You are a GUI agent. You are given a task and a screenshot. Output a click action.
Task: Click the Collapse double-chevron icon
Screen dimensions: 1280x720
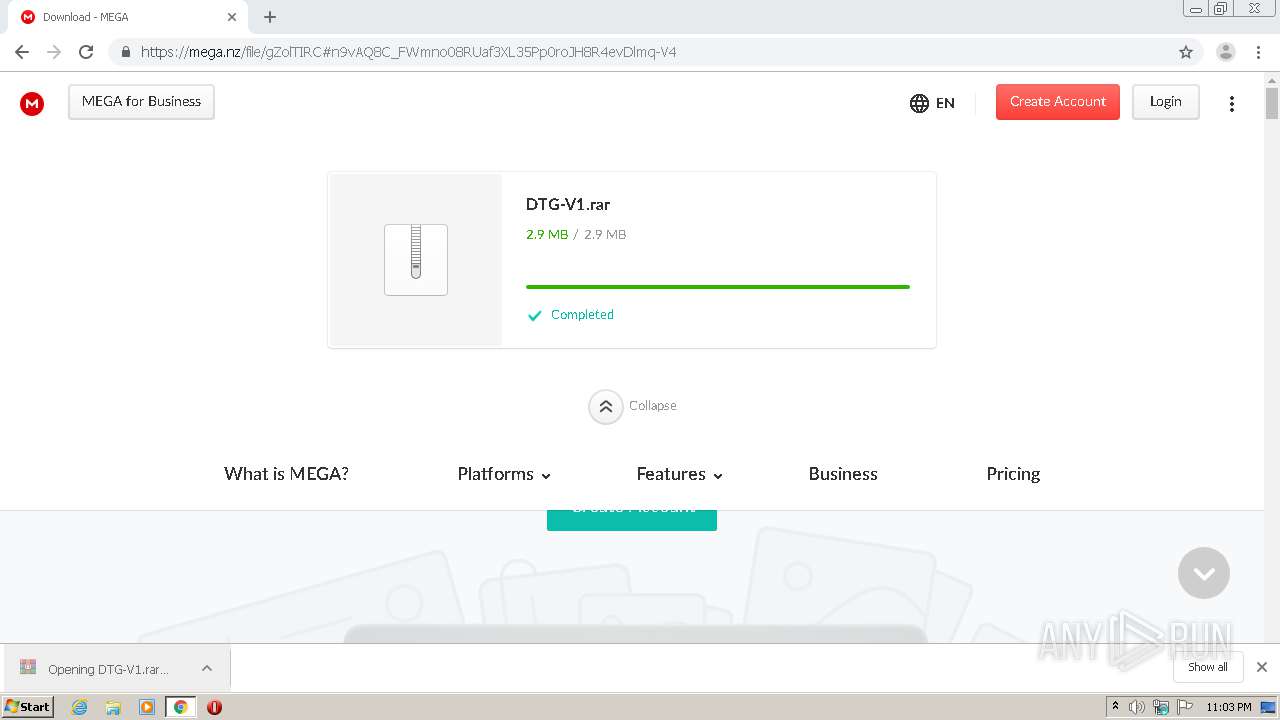point(606,406)
